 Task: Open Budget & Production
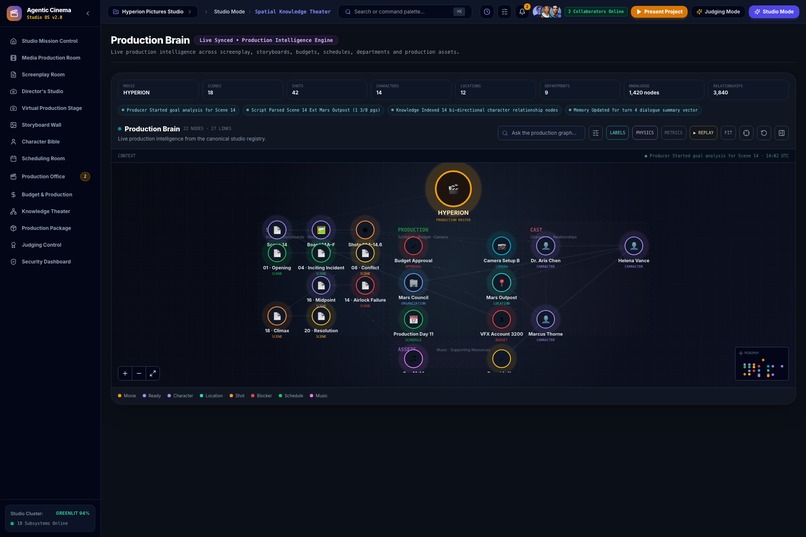49,195
